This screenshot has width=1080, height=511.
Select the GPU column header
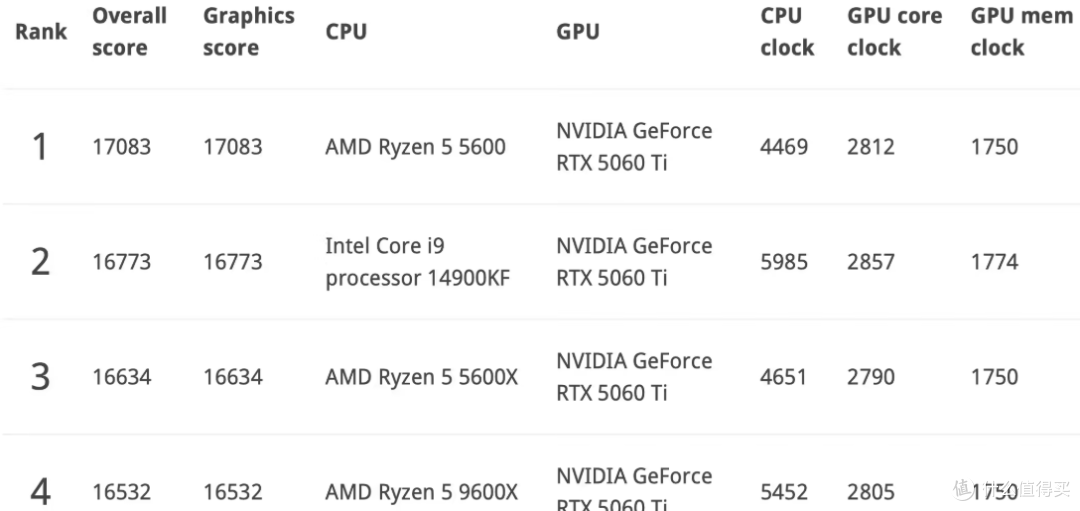tap(578, 32)
